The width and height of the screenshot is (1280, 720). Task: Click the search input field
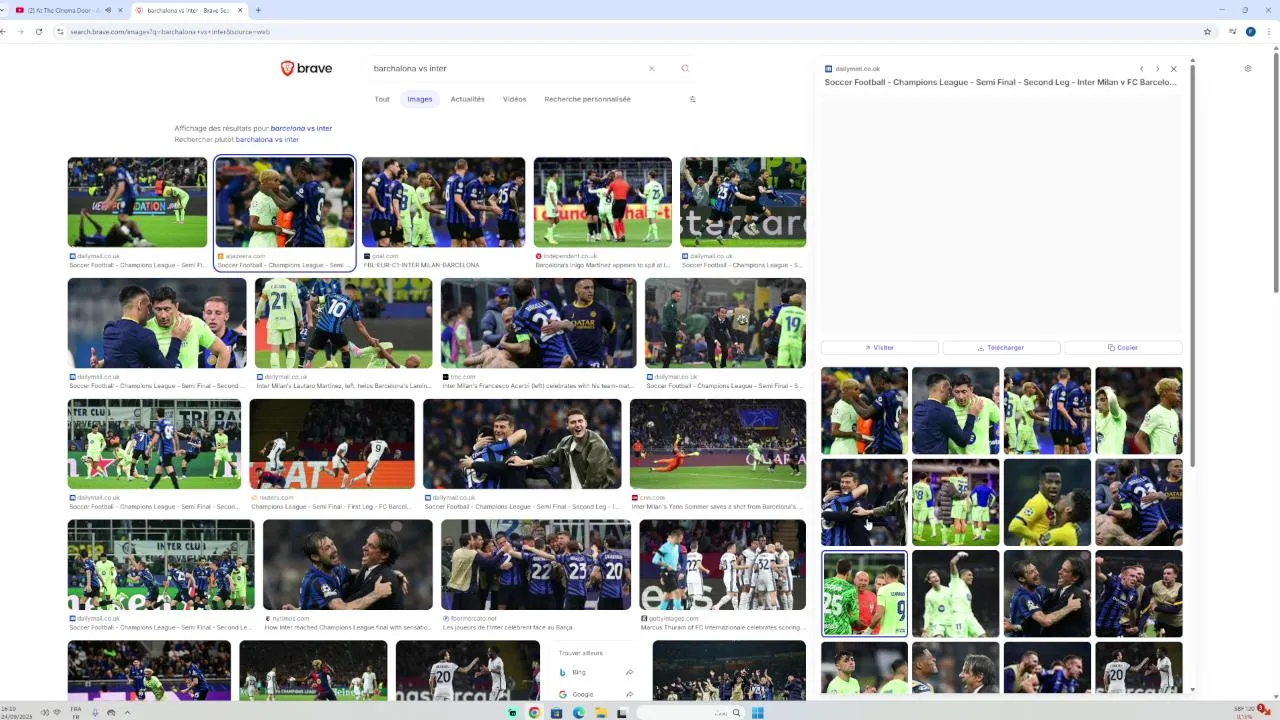click(505, 68)
